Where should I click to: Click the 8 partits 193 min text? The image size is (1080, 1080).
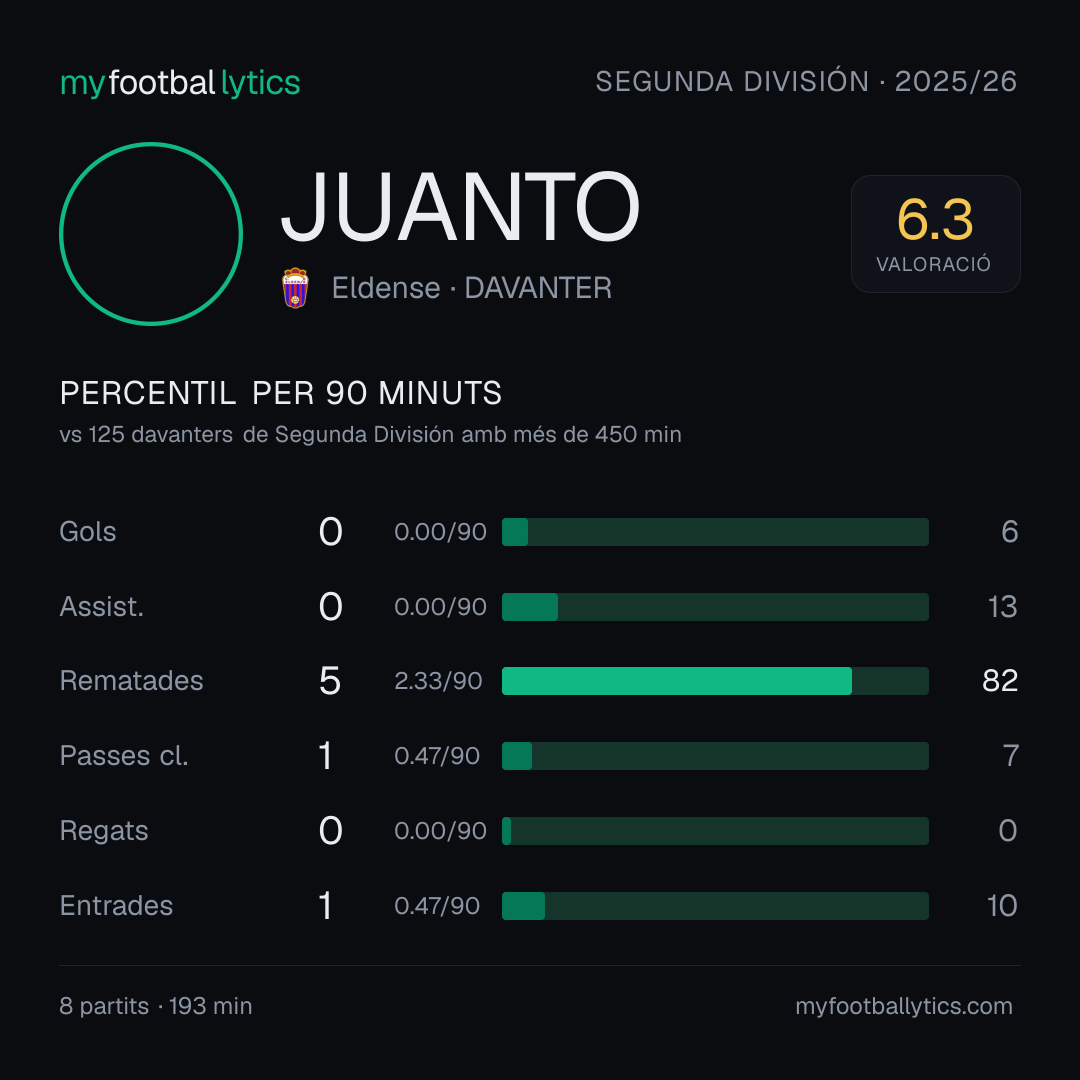(x=156, y=1006)
